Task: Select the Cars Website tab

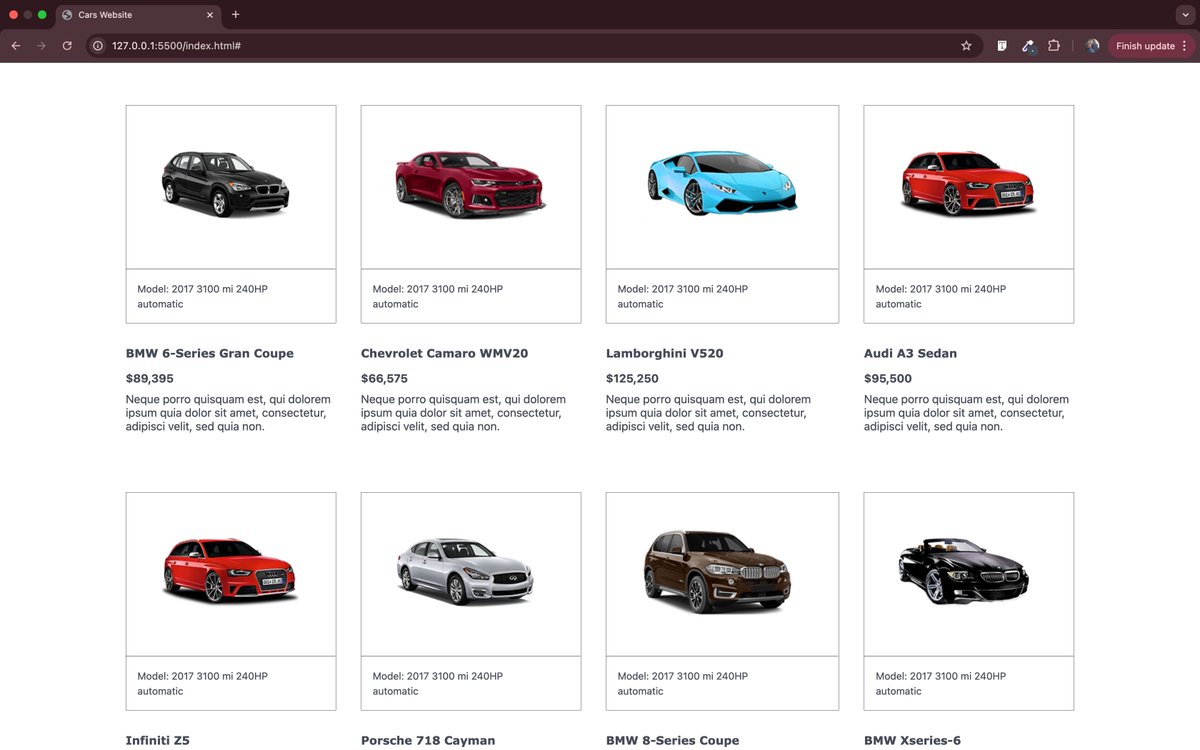Action: [138, 15]
